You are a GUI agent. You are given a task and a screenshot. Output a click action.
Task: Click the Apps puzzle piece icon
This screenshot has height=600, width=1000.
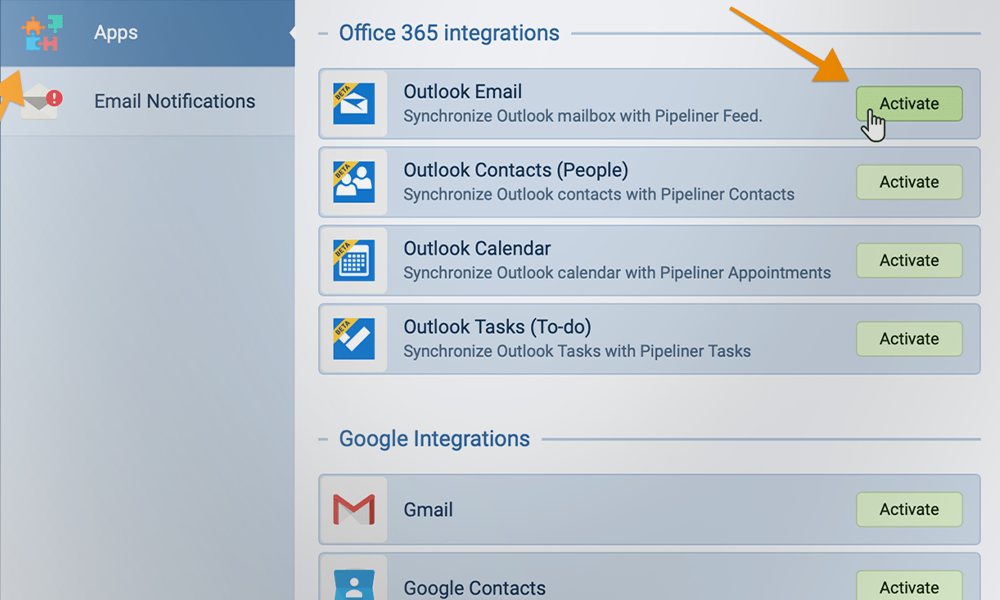coord(41,31)
